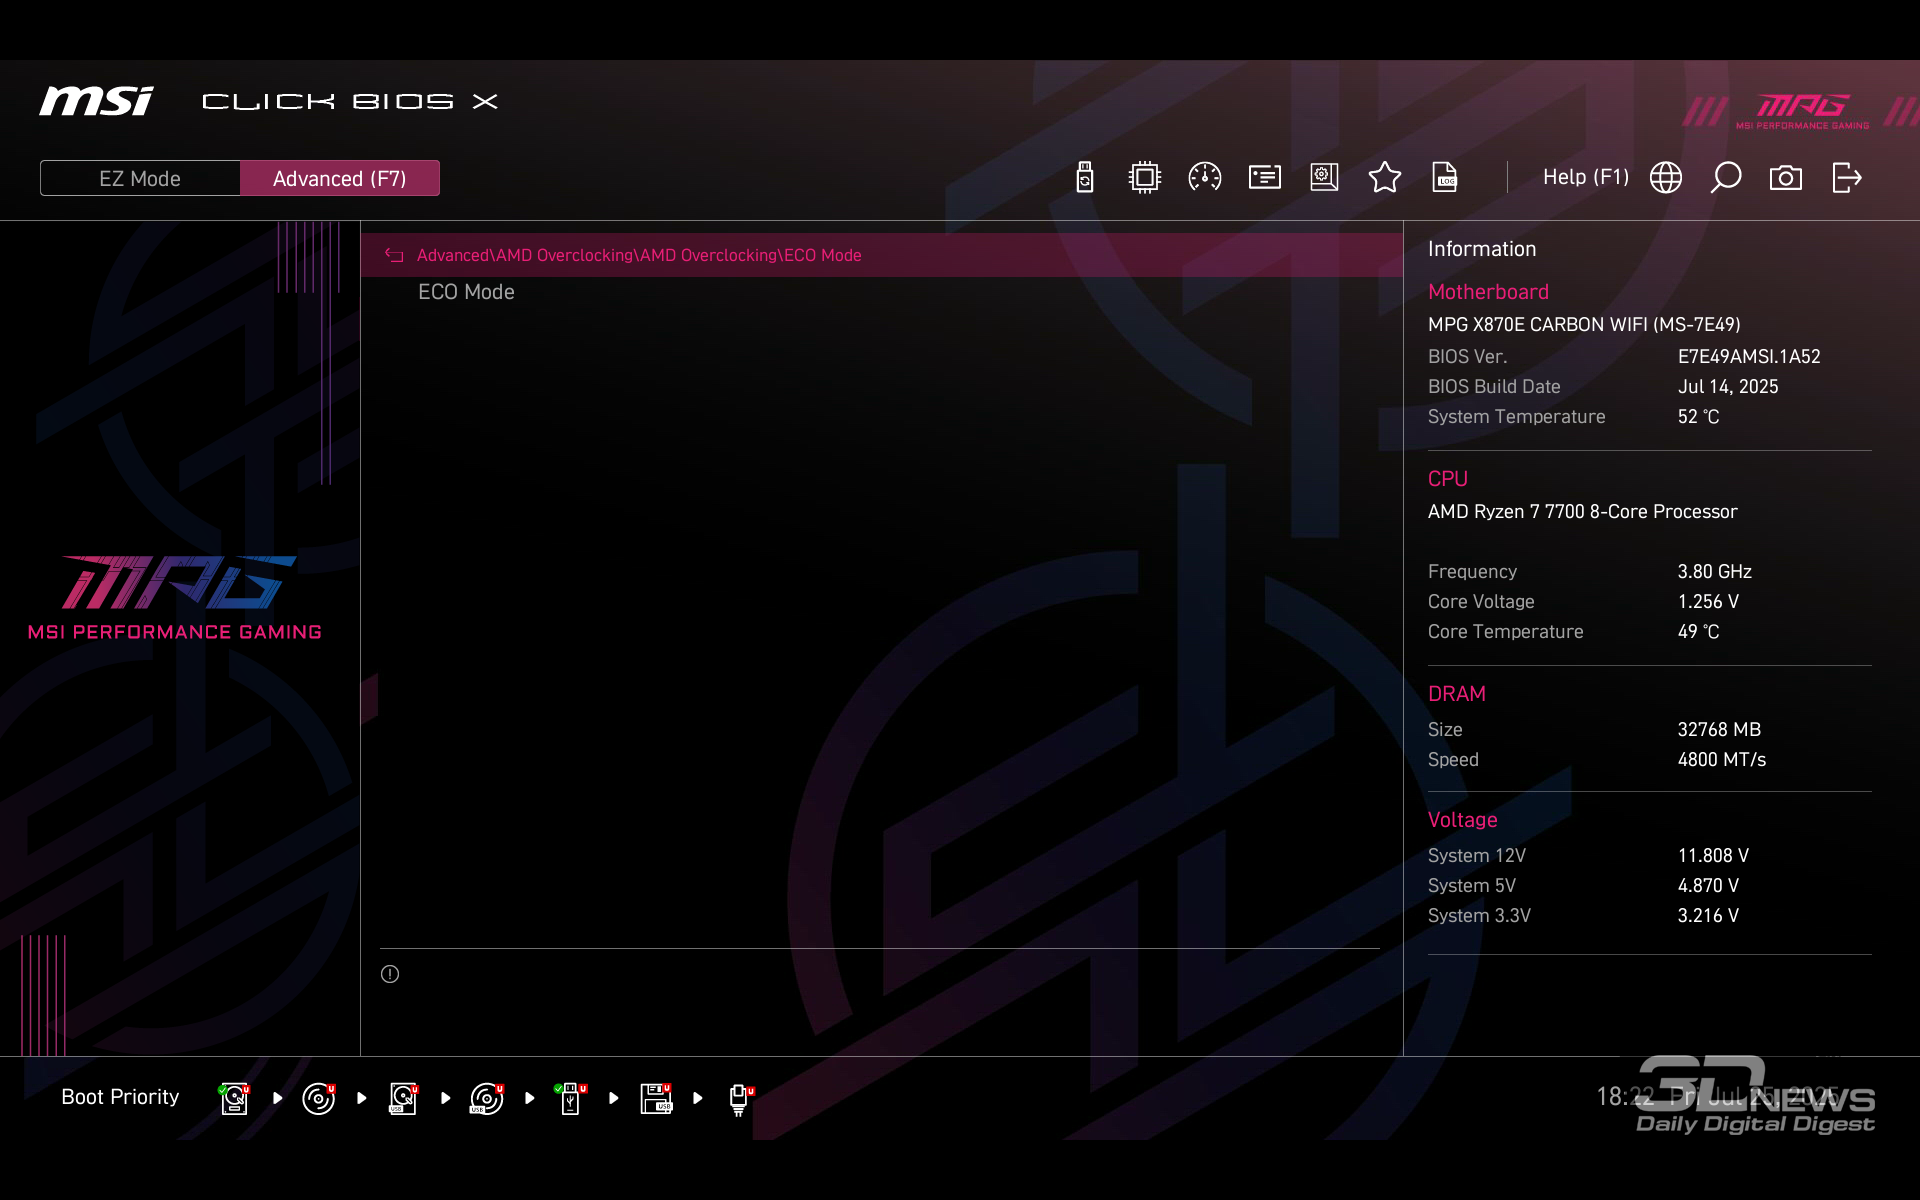Click the CPU section heading

tap(1448, 479)
